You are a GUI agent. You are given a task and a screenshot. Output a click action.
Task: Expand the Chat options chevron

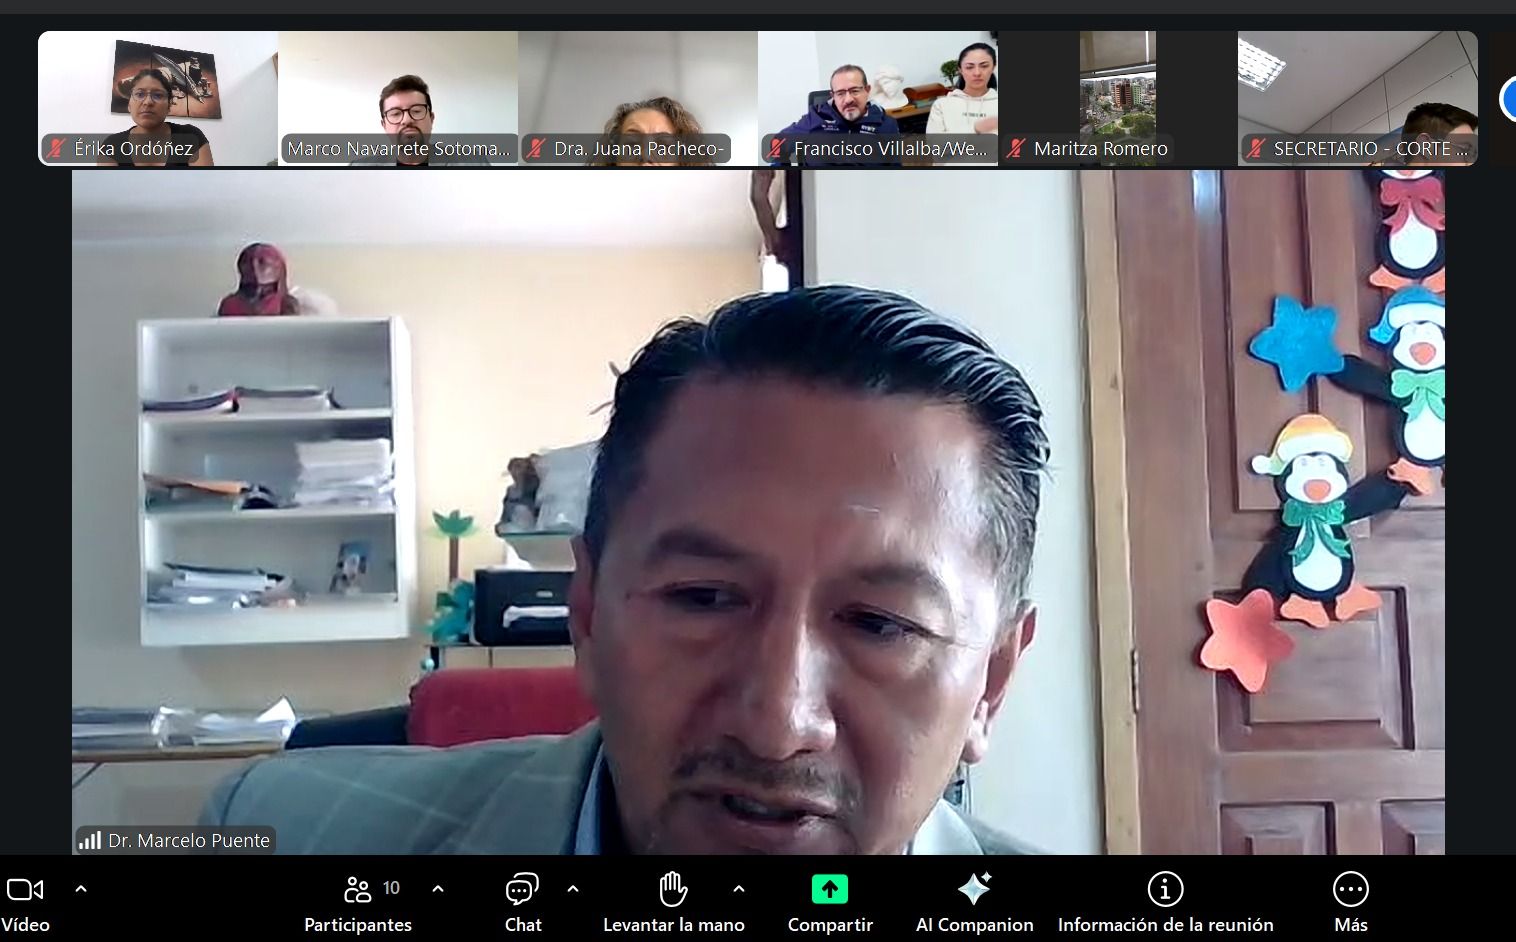(573, 888)
